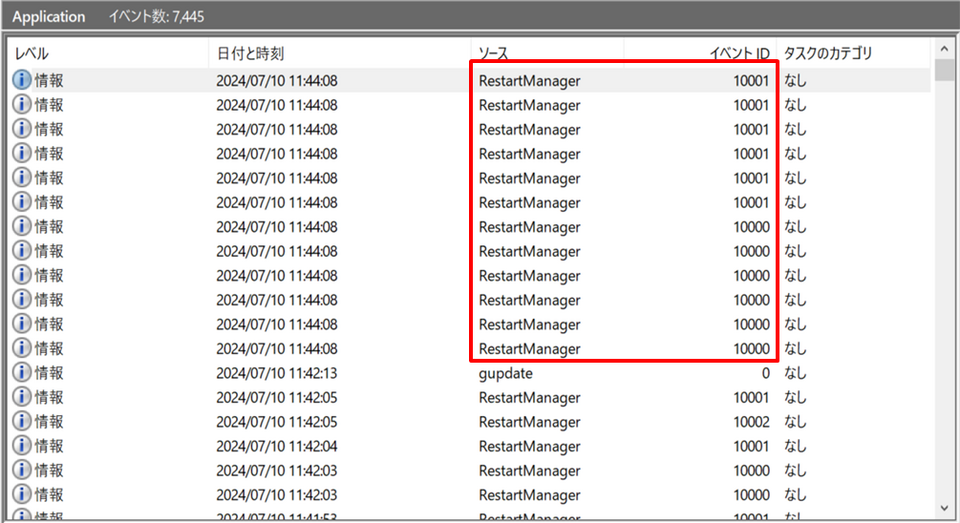The height and width of the screenshot is (523, 960).
Task: Click info icon of the upper 11:42:03 event
Action: point(22,470)
